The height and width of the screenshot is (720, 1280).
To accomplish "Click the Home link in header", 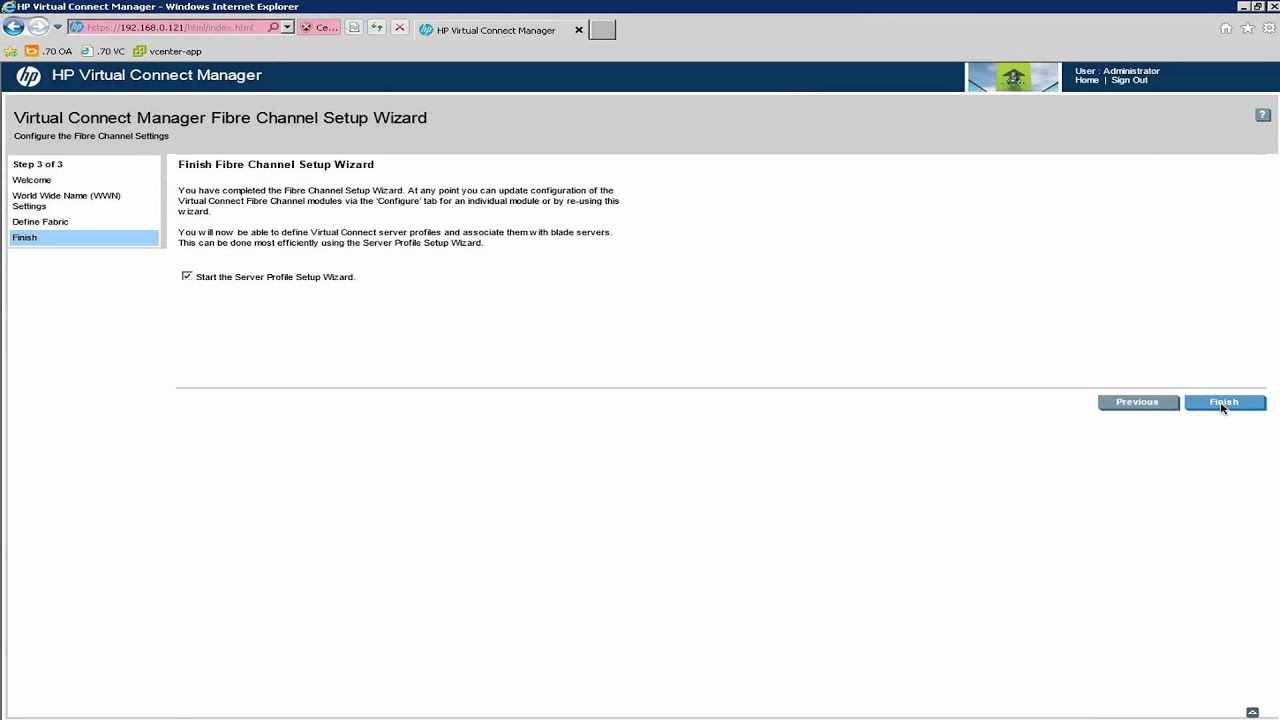I will [1086, 80].
